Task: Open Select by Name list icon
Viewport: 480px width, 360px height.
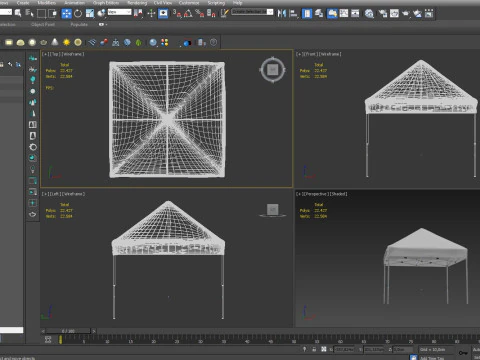Action: tap(29, 13)
